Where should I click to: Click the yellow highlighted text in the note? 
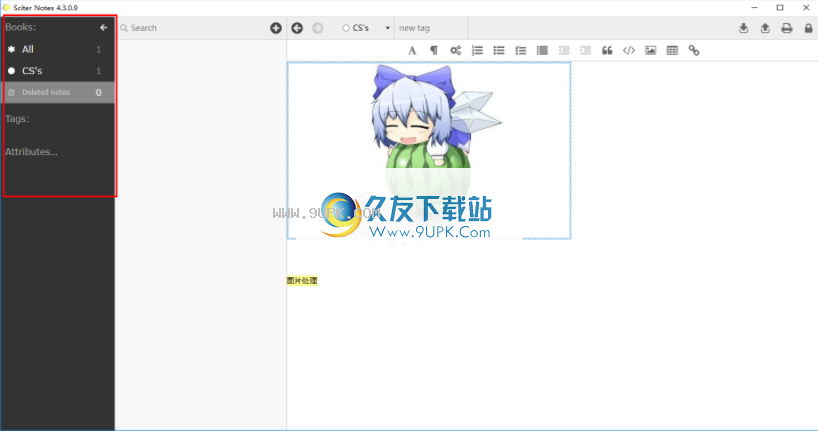click(302, 281)
